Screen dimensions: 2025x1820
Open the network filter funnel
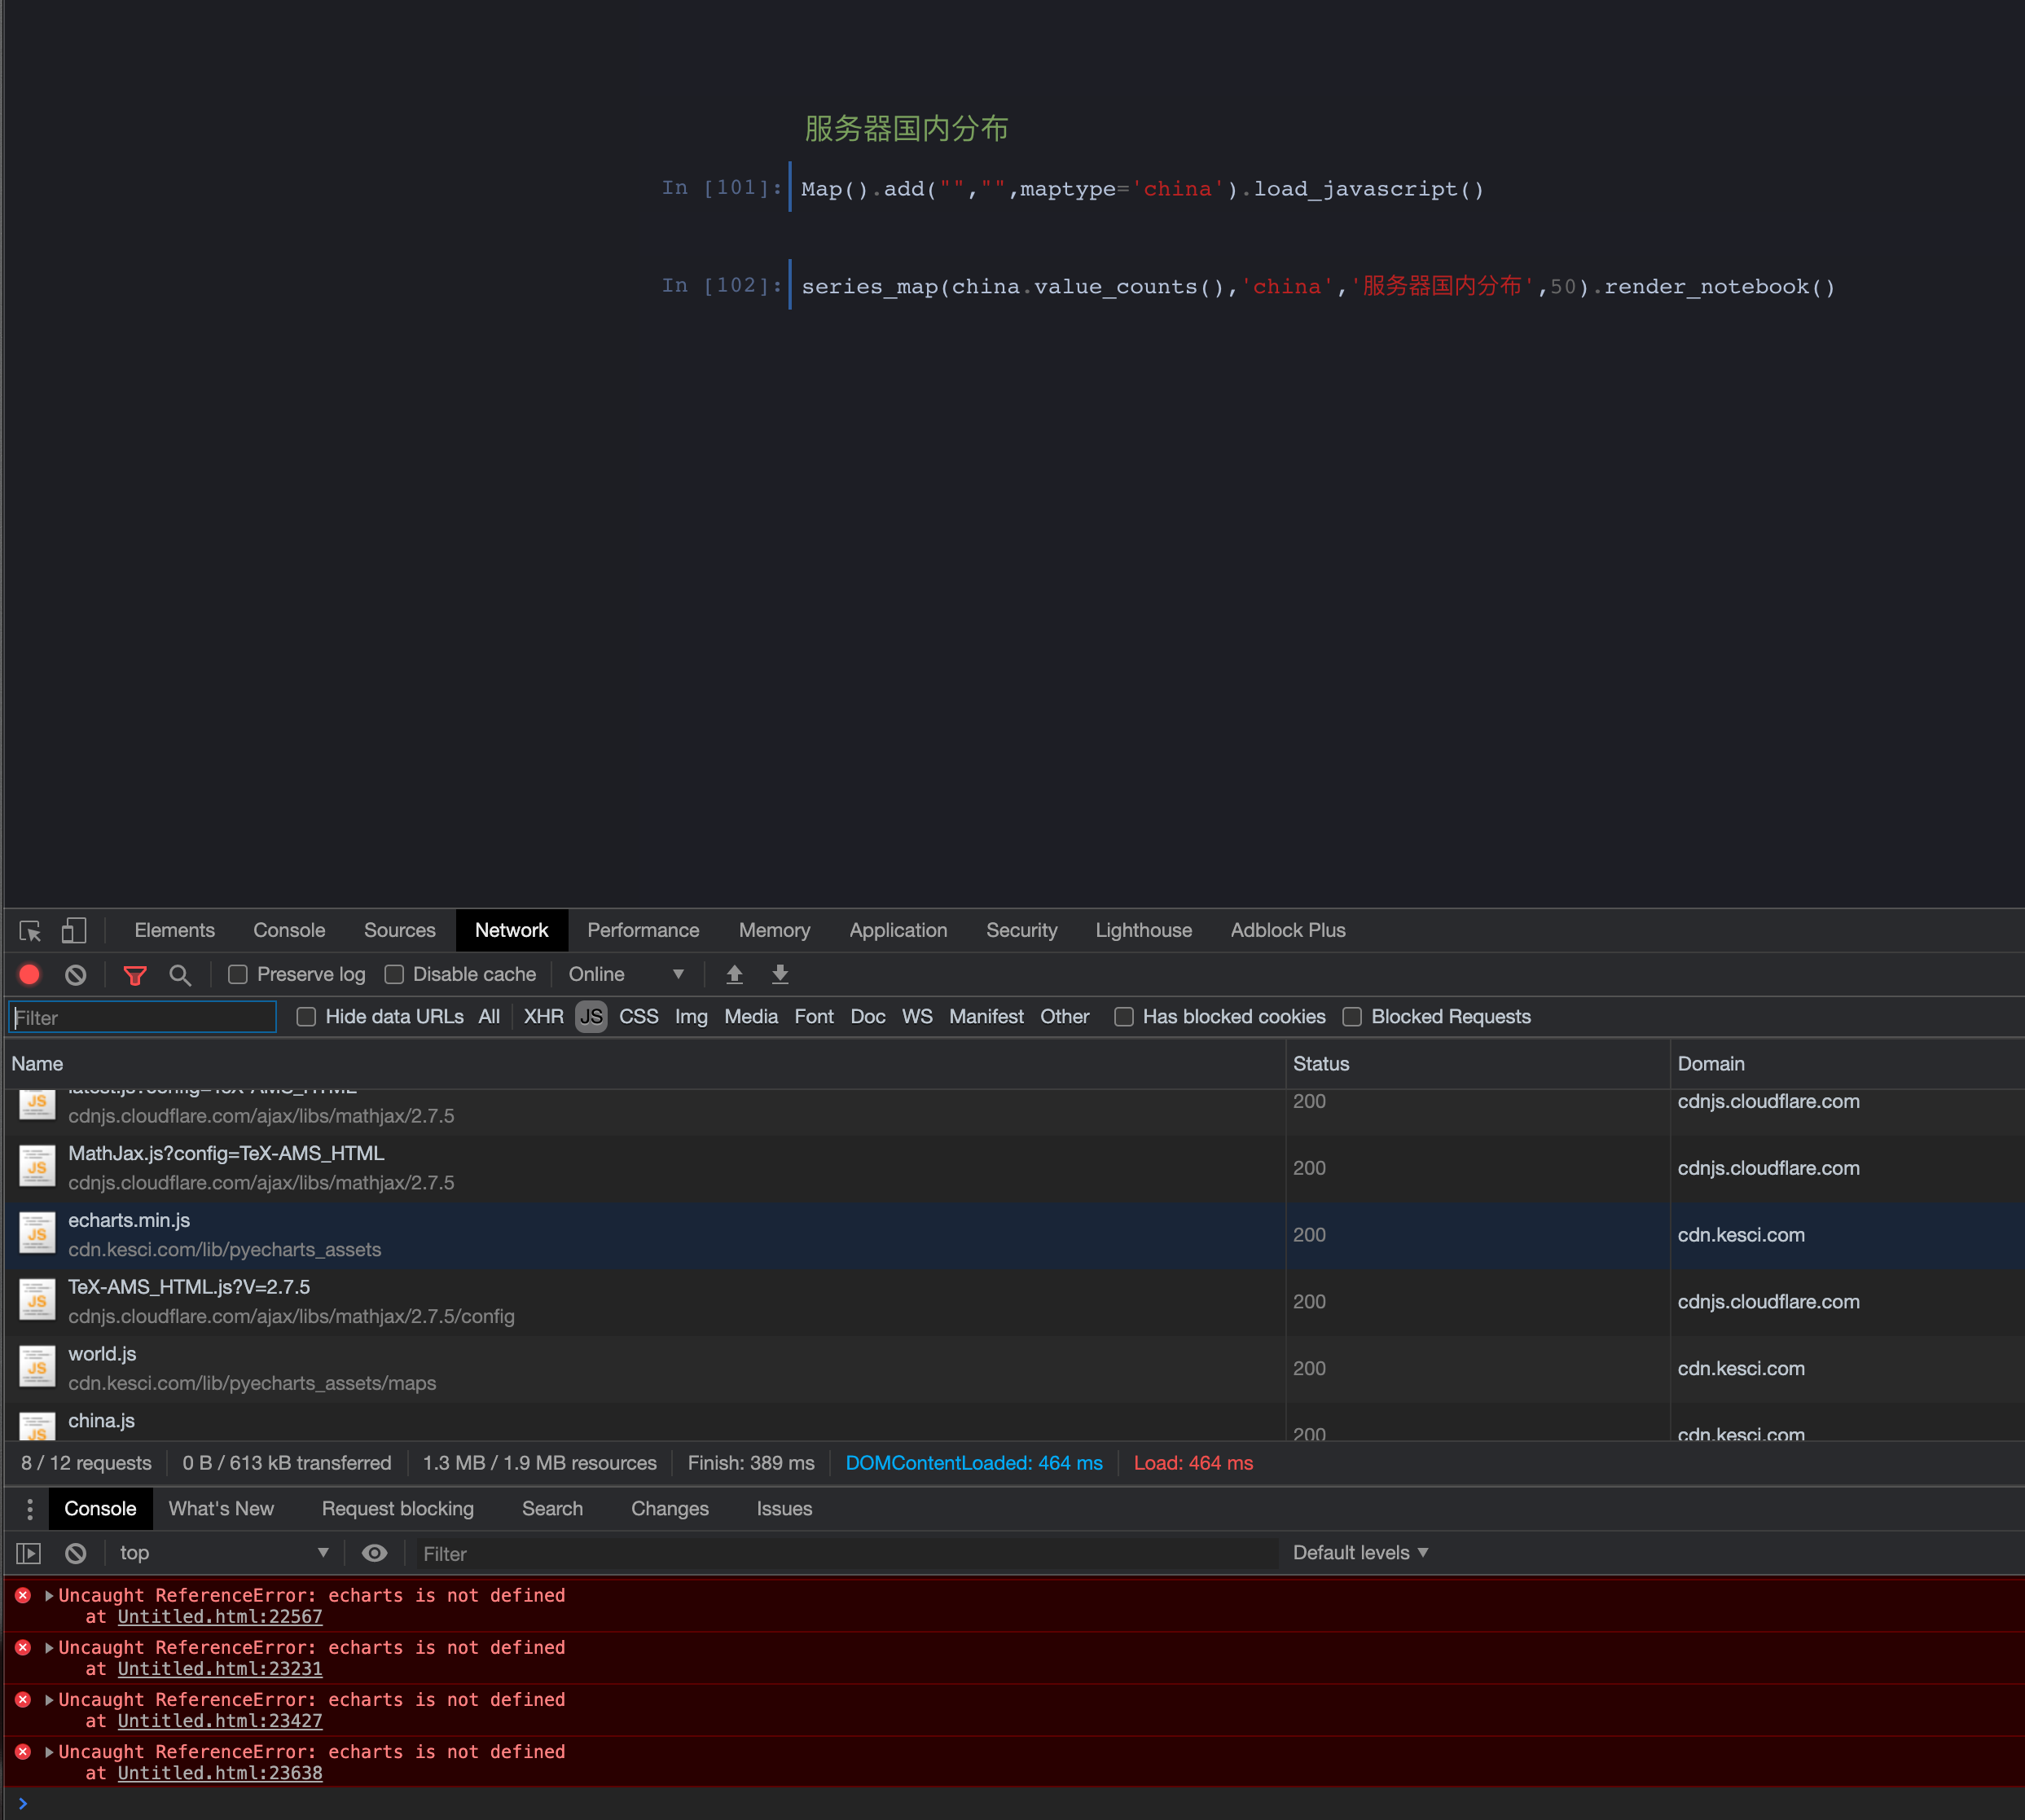pos(135,974)
